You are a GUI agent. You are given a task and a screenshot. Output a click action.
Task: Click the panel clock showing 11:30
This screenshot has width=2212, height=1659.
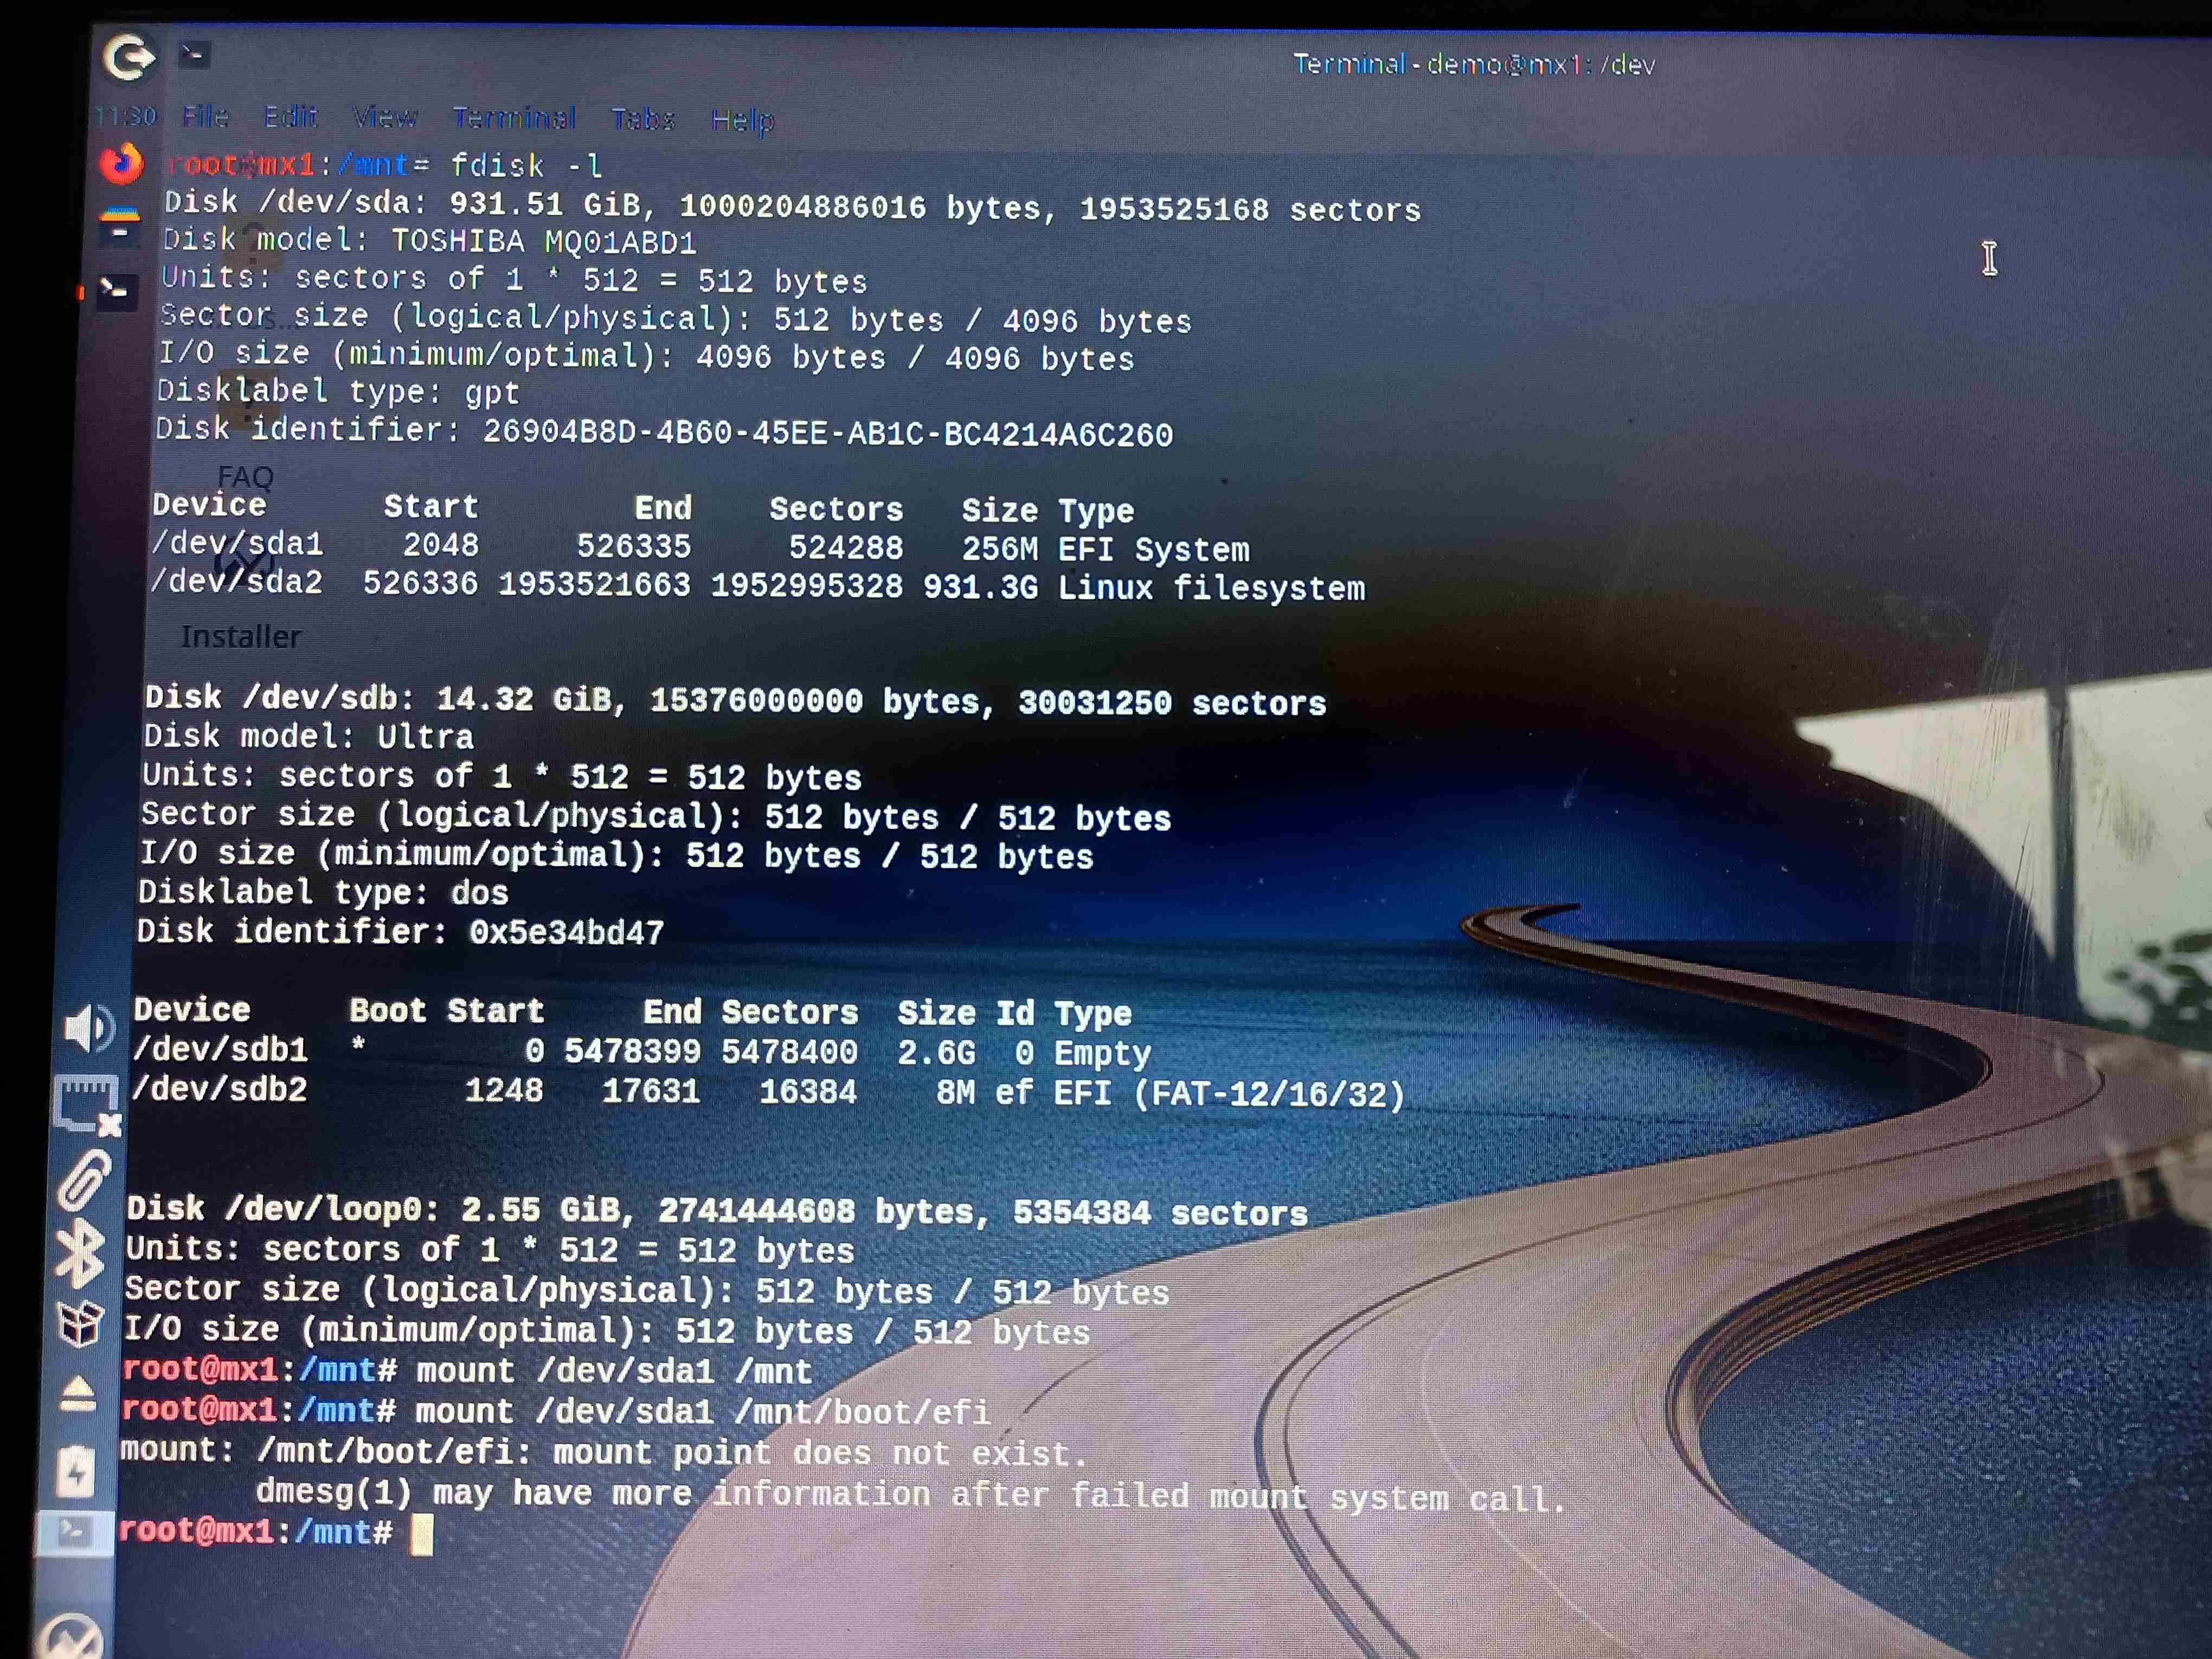(x=126, y=117)
